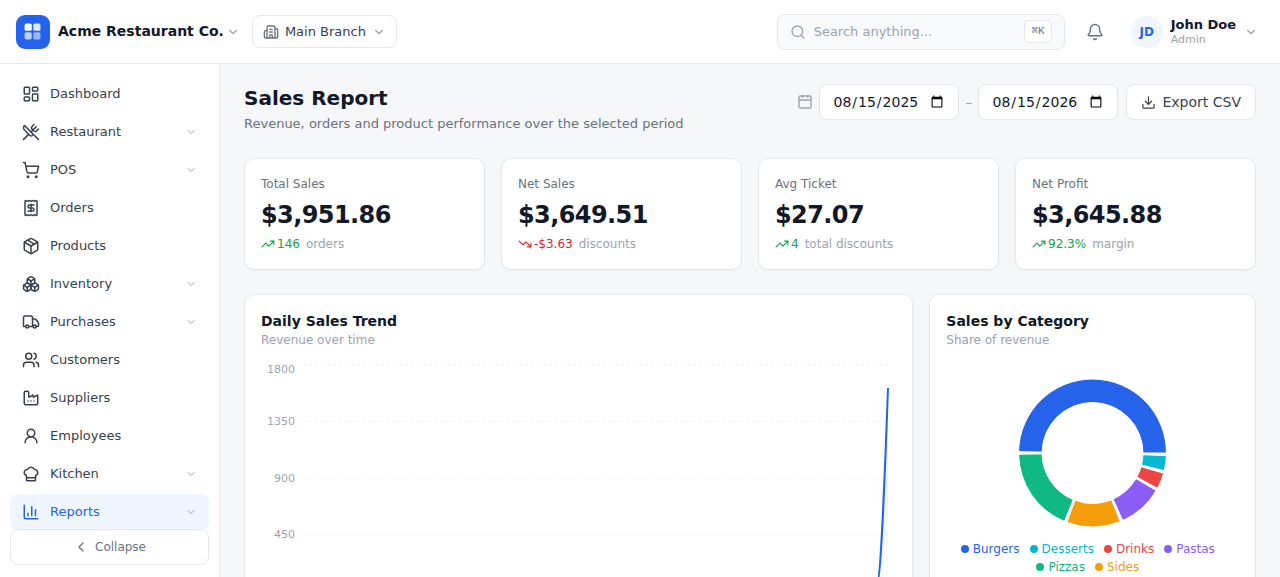Click the Search anything field
This screenshot has width=1280, height=577.
[x=920, y=32]
